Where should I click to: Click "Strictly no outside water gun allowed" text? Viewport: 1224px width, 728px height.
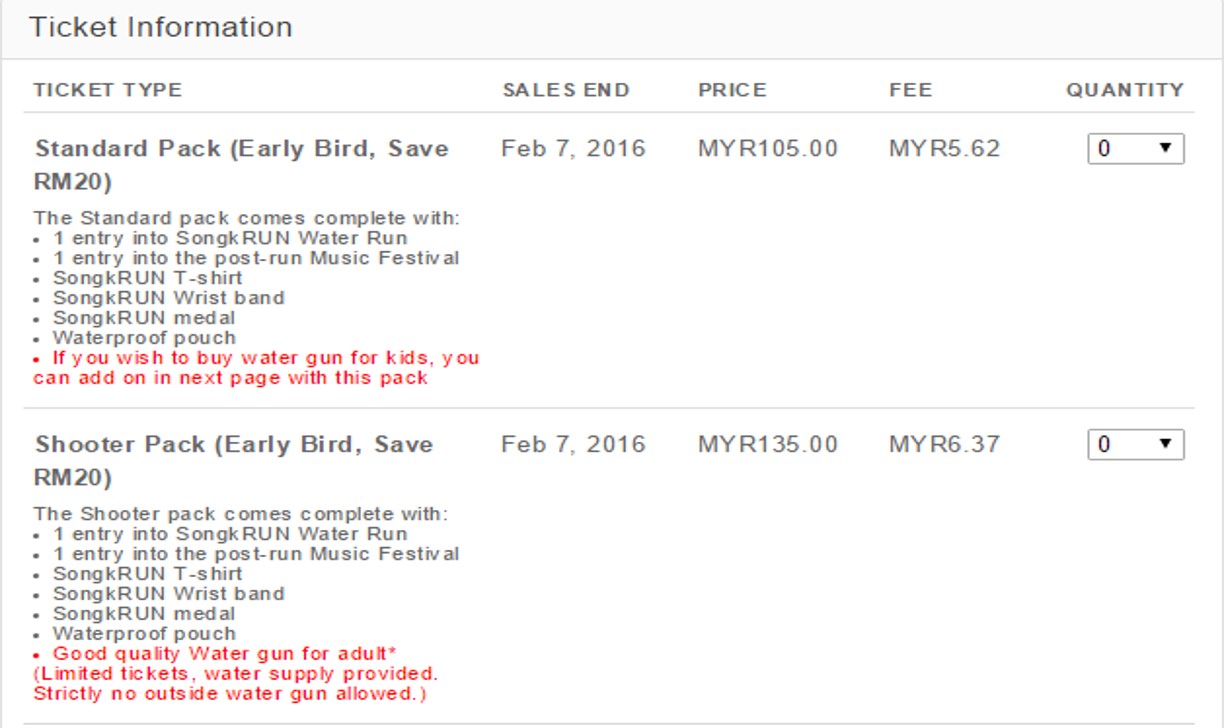tap(230, 693)
